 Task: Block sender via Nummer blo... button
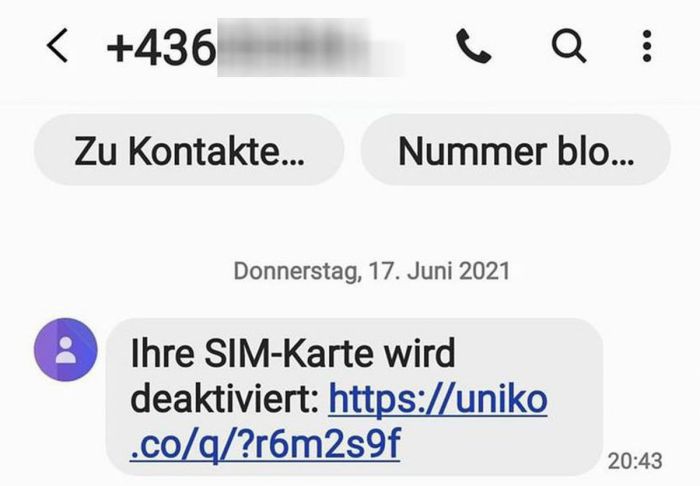pyautogui.click(x=516, y=150)
